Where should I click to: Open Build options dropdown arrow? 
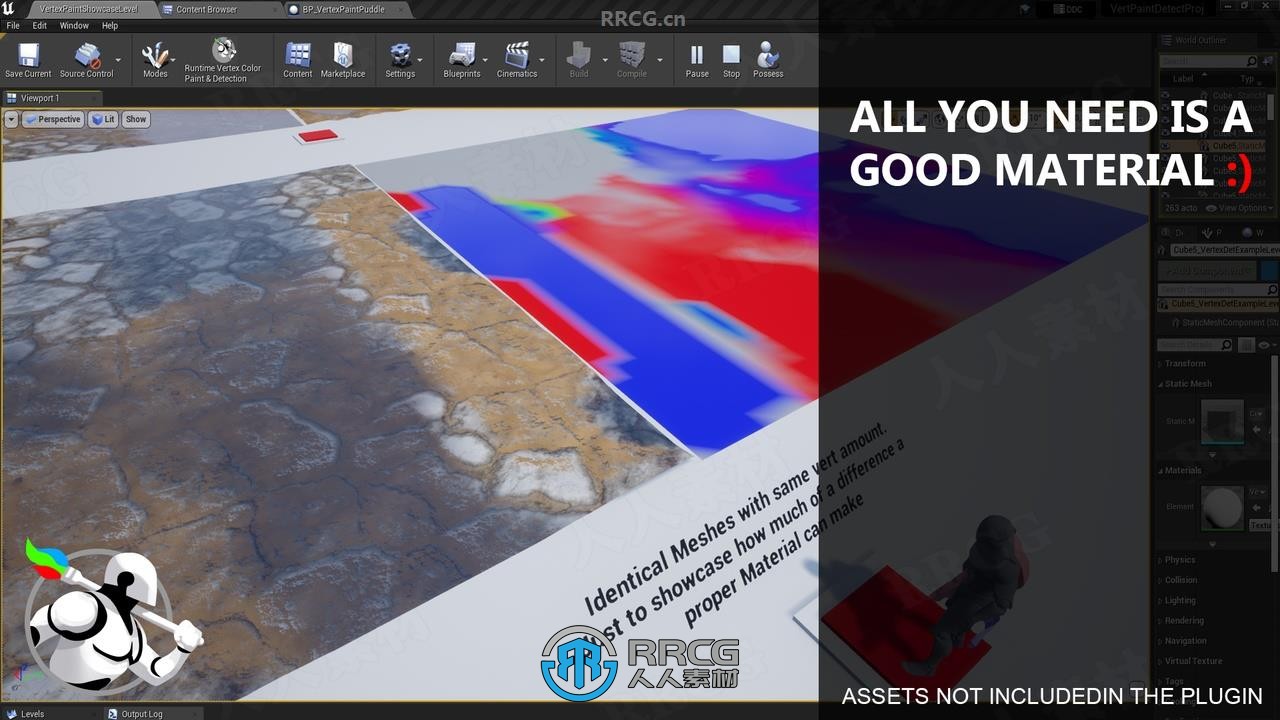click(604, 60)
